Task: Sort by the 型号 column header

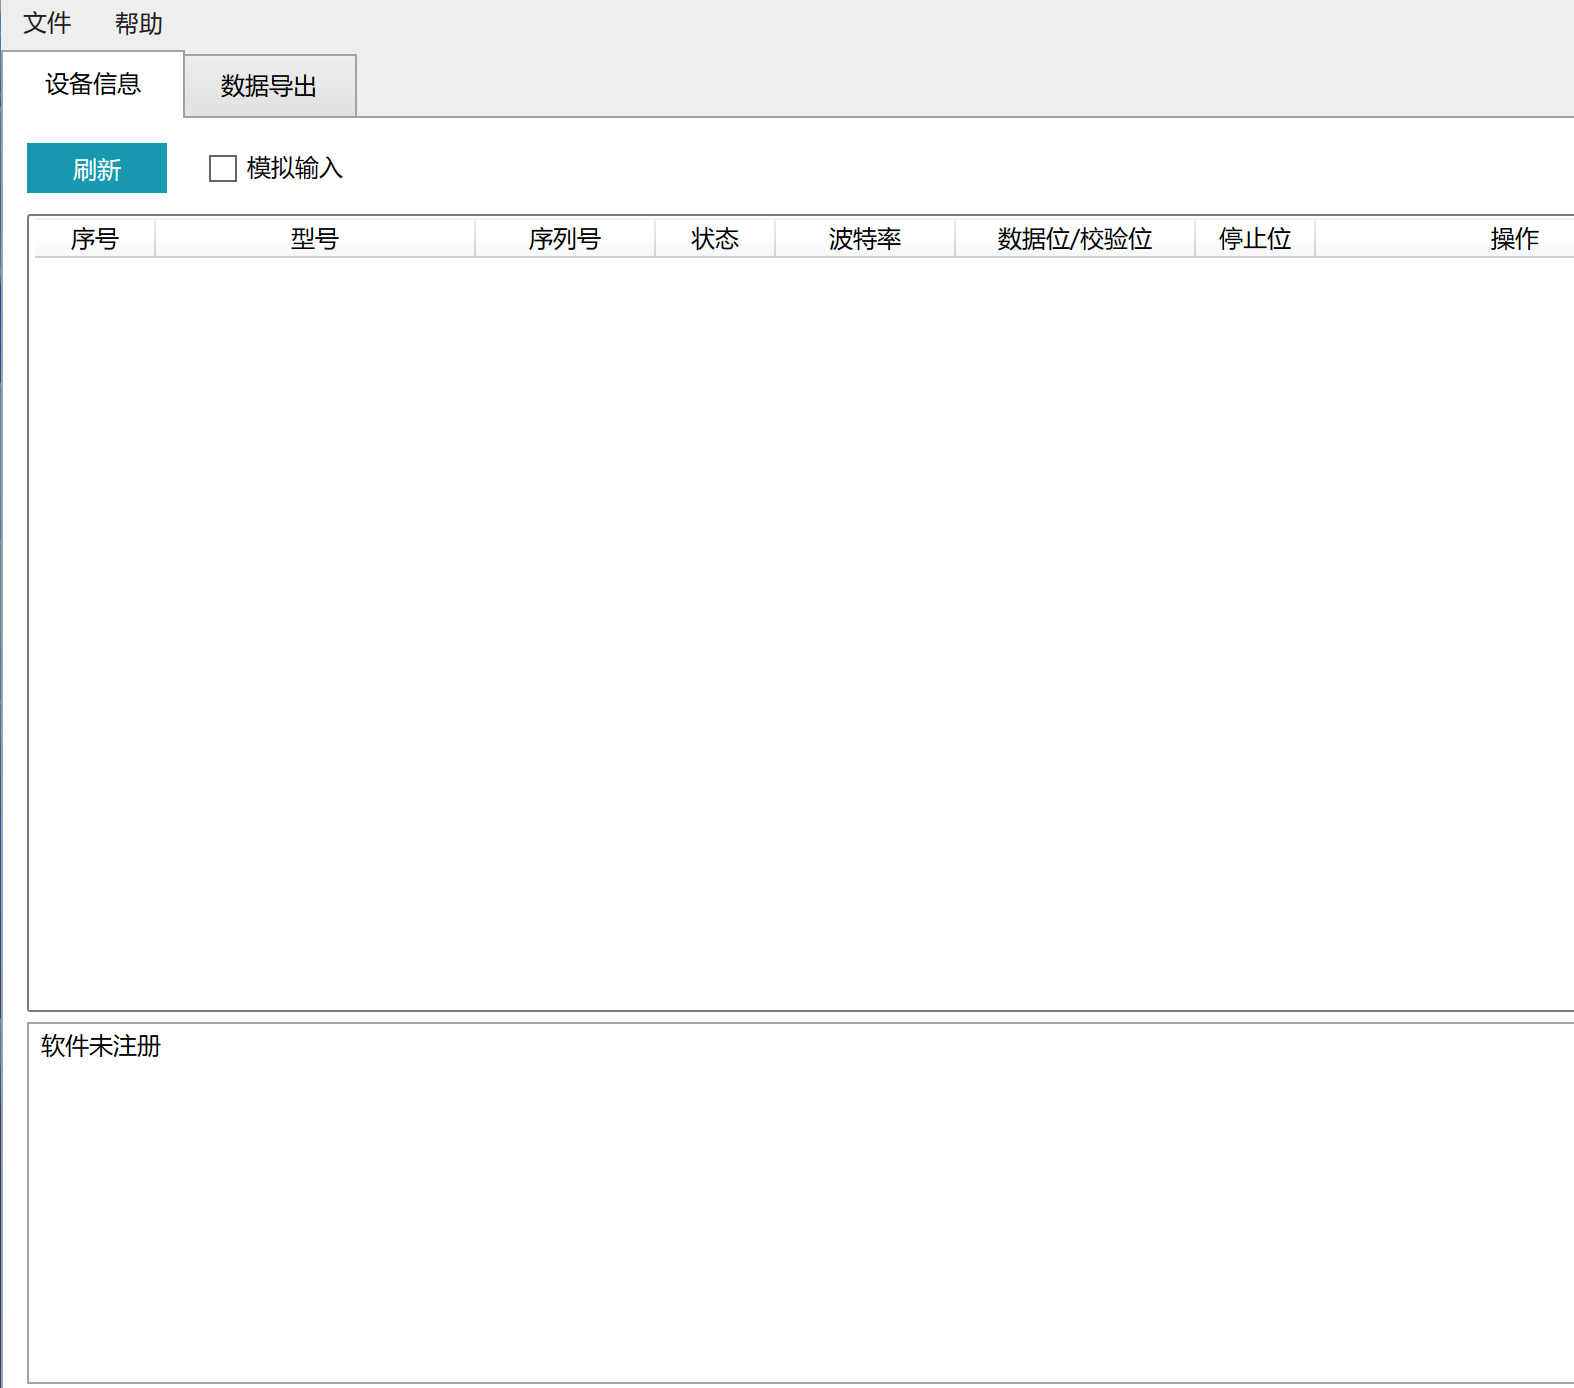Action: (x=315, y=239)
